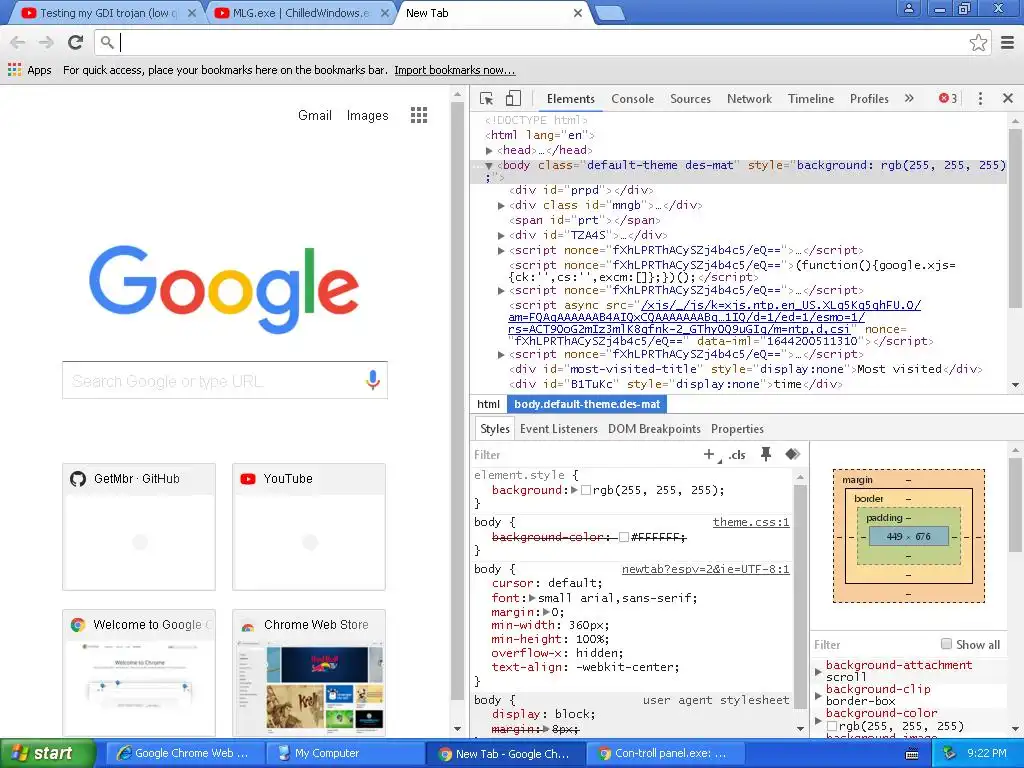
Task: Open theme.css:1 source link
Action: [x=750, y=522]
